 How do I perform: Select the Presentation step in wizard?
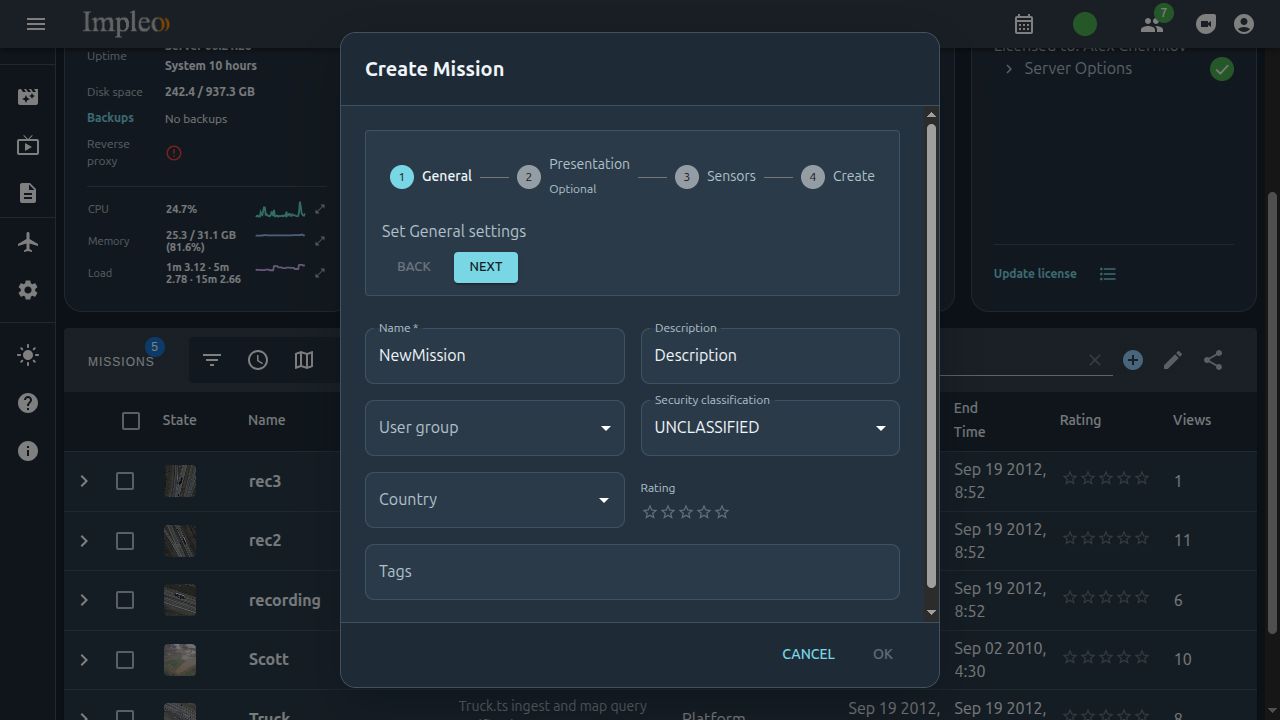[574, 176]
